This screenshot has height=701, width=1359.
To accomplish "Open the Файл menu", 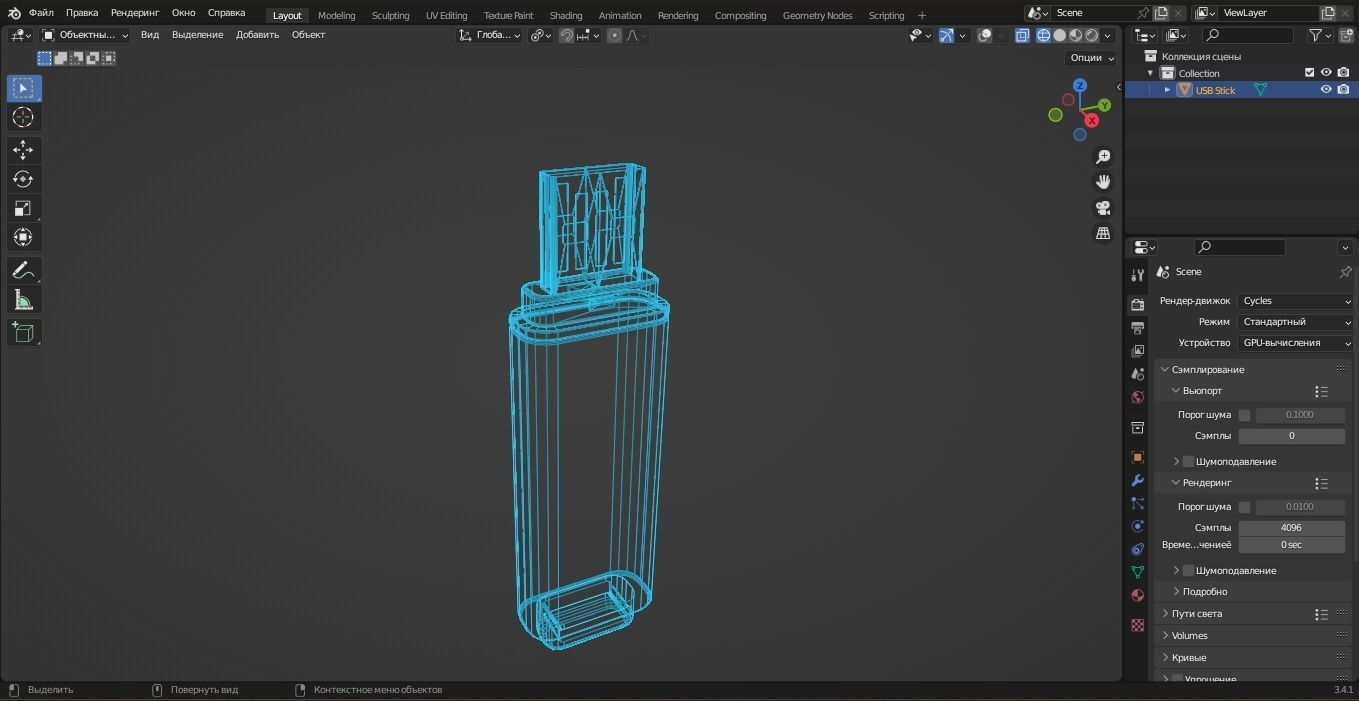I will coord(41,13).
